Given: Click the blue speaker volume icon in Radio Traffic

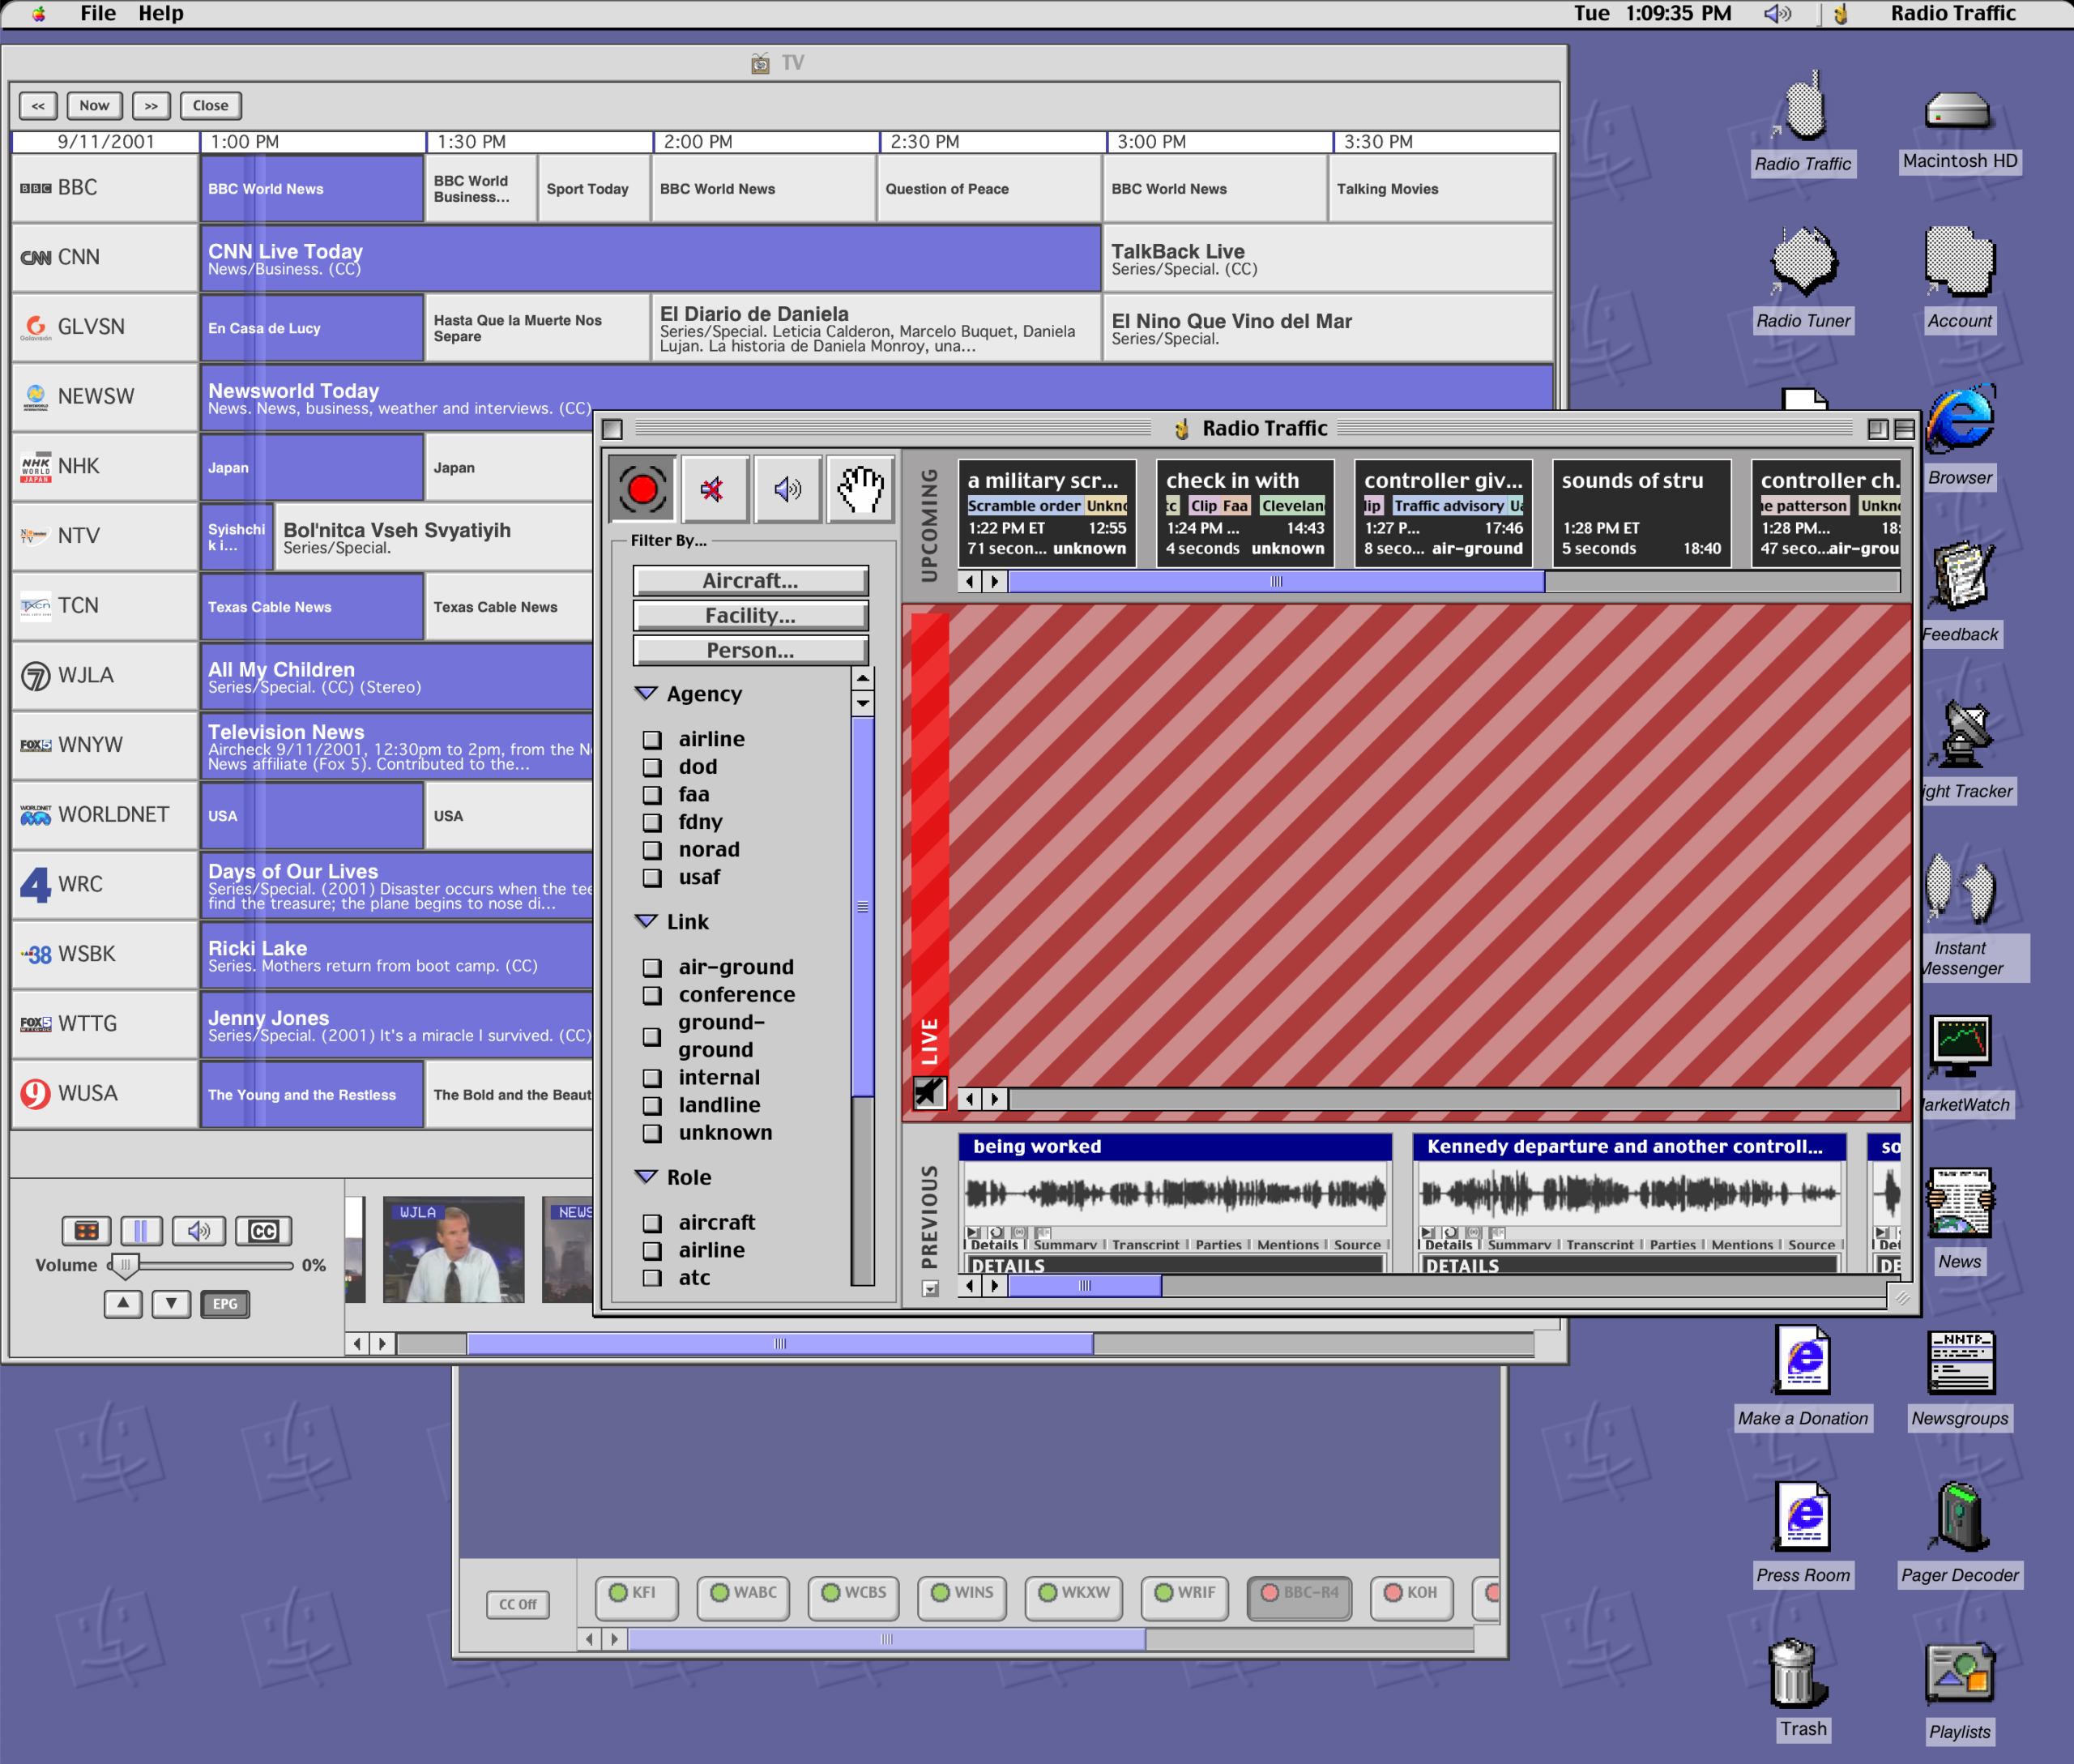Looking at the screenshot, I should (x=788, y=489).
